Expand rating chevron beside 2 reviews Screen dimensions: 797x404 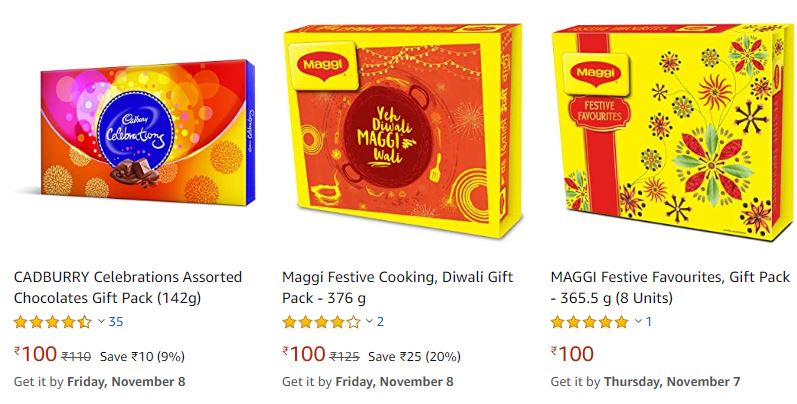click(370, 321)
